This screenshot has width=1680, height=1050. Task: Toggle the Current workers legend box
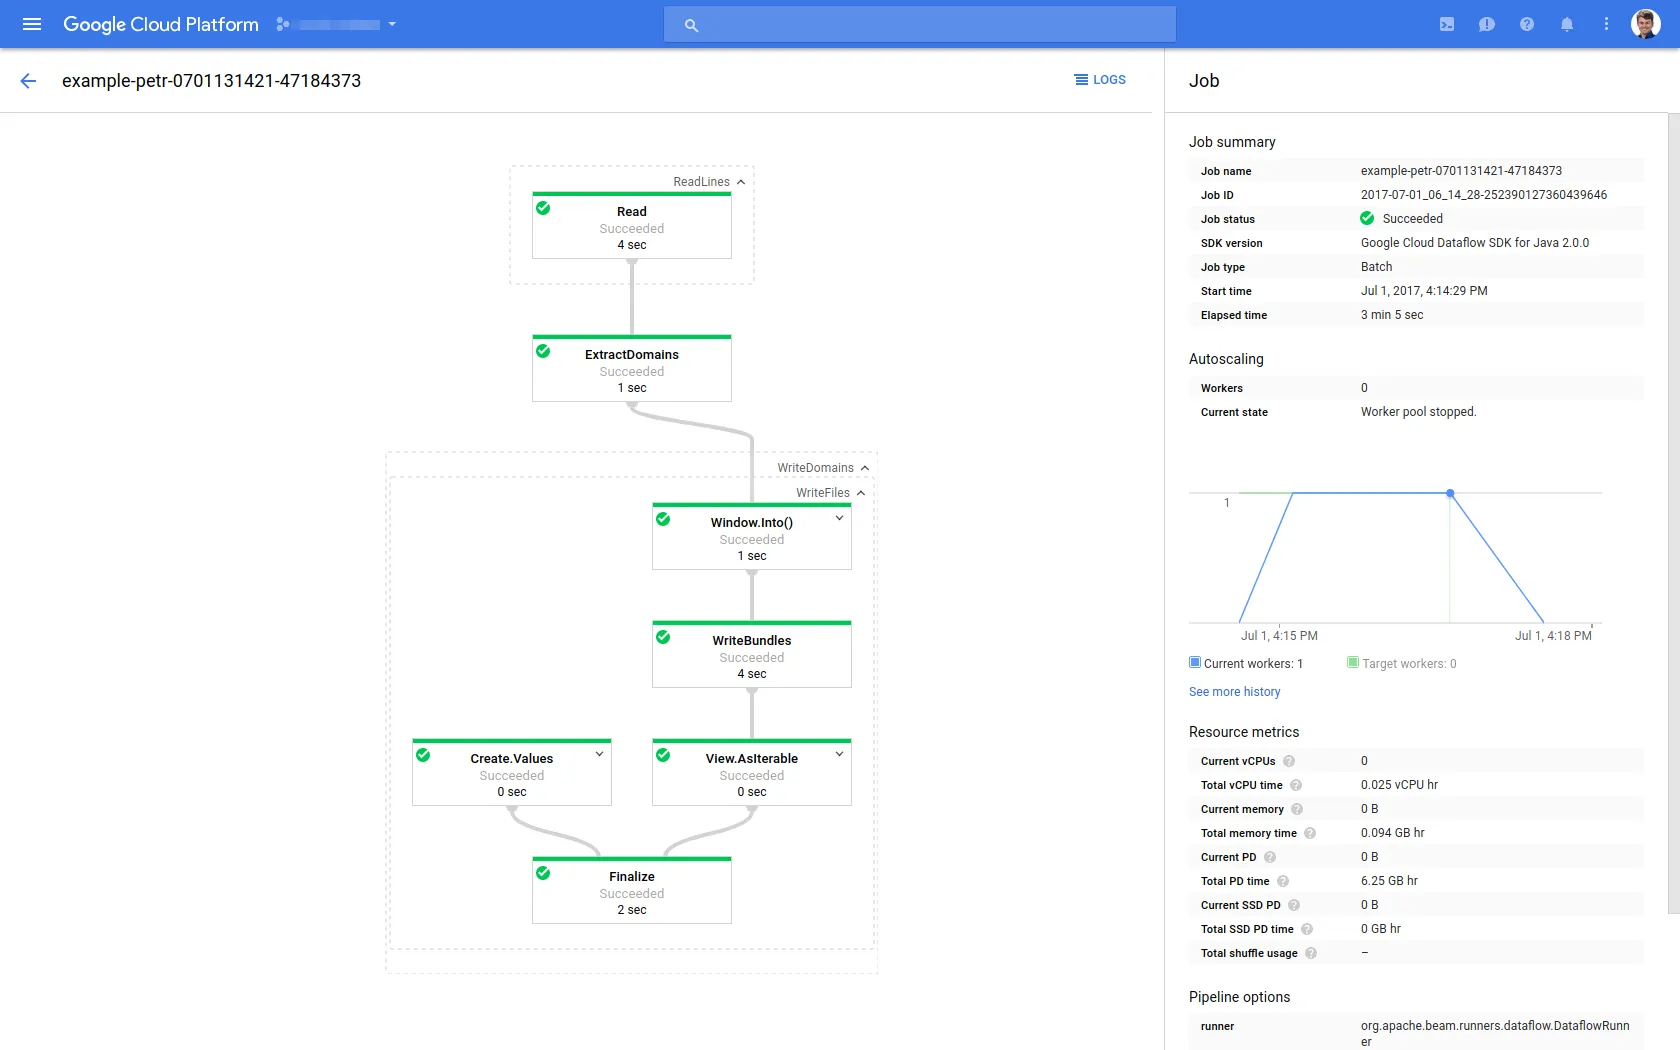coord(1195,662)
